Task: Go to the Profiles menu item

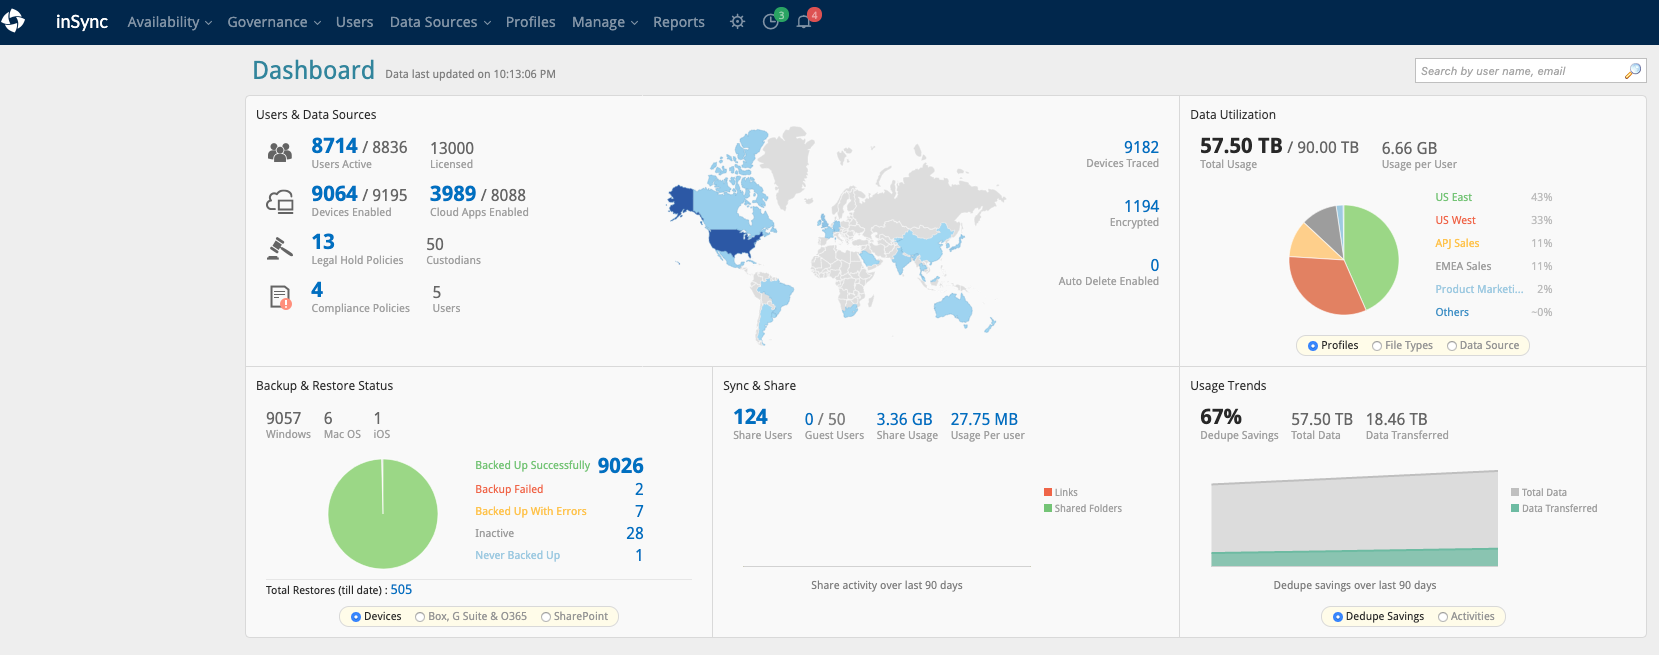Action: pyautogui.click(x=530, y=22)
